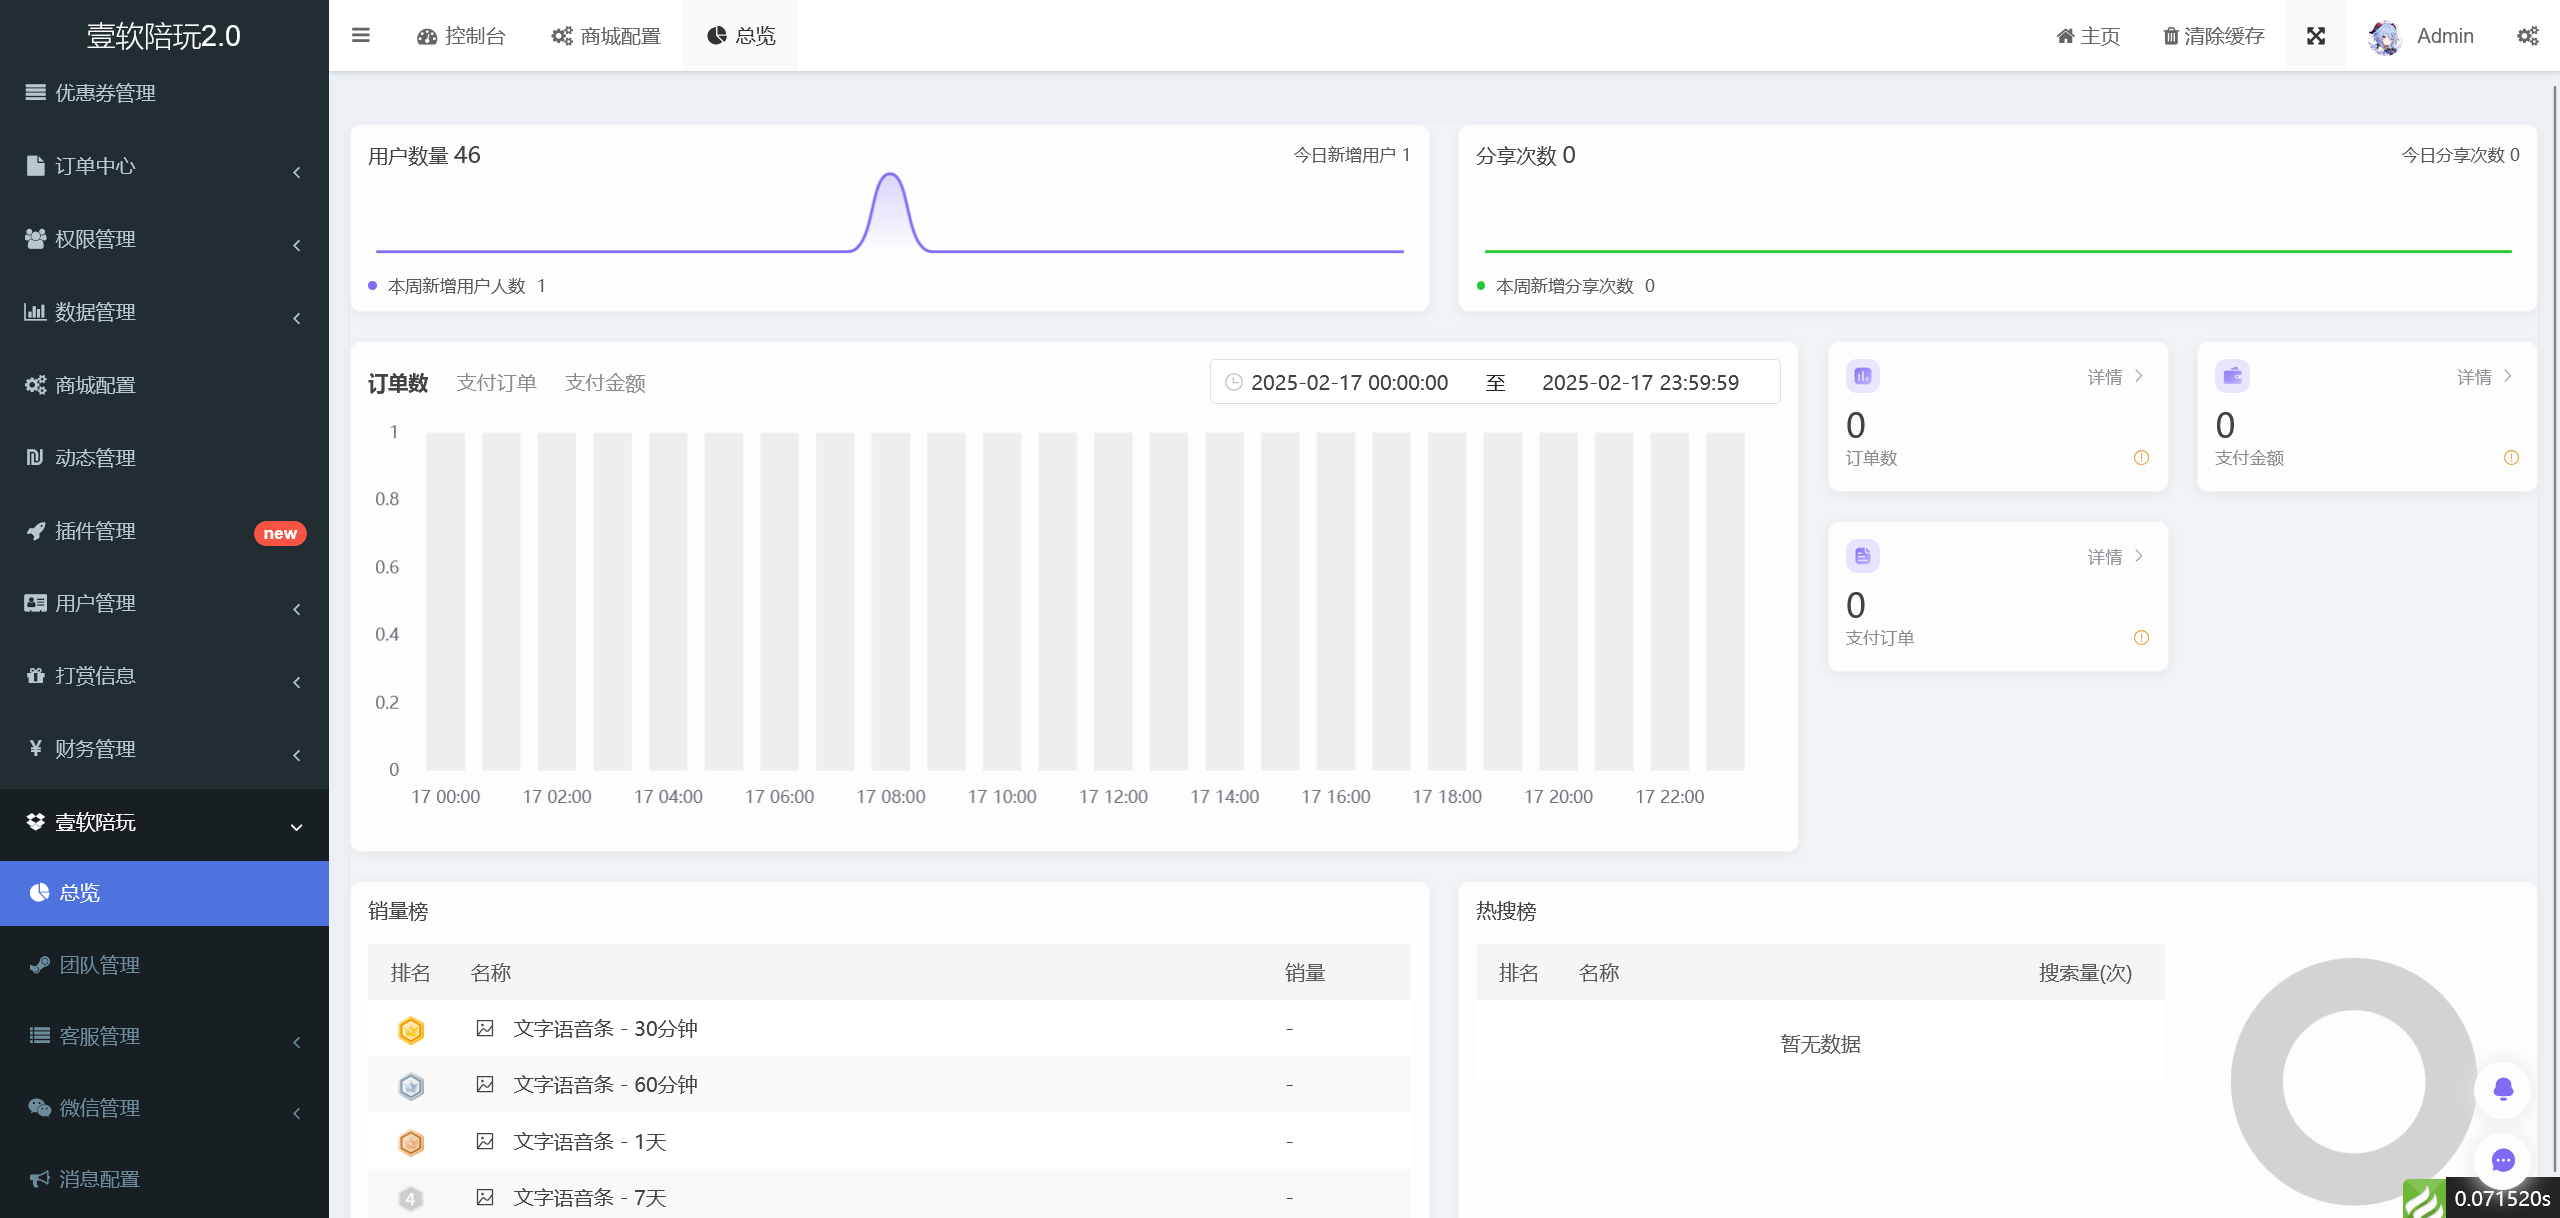Open the floating notification bell icon
Viewport: 2560px width, 1218px height.
(x=2503, y=1090)
